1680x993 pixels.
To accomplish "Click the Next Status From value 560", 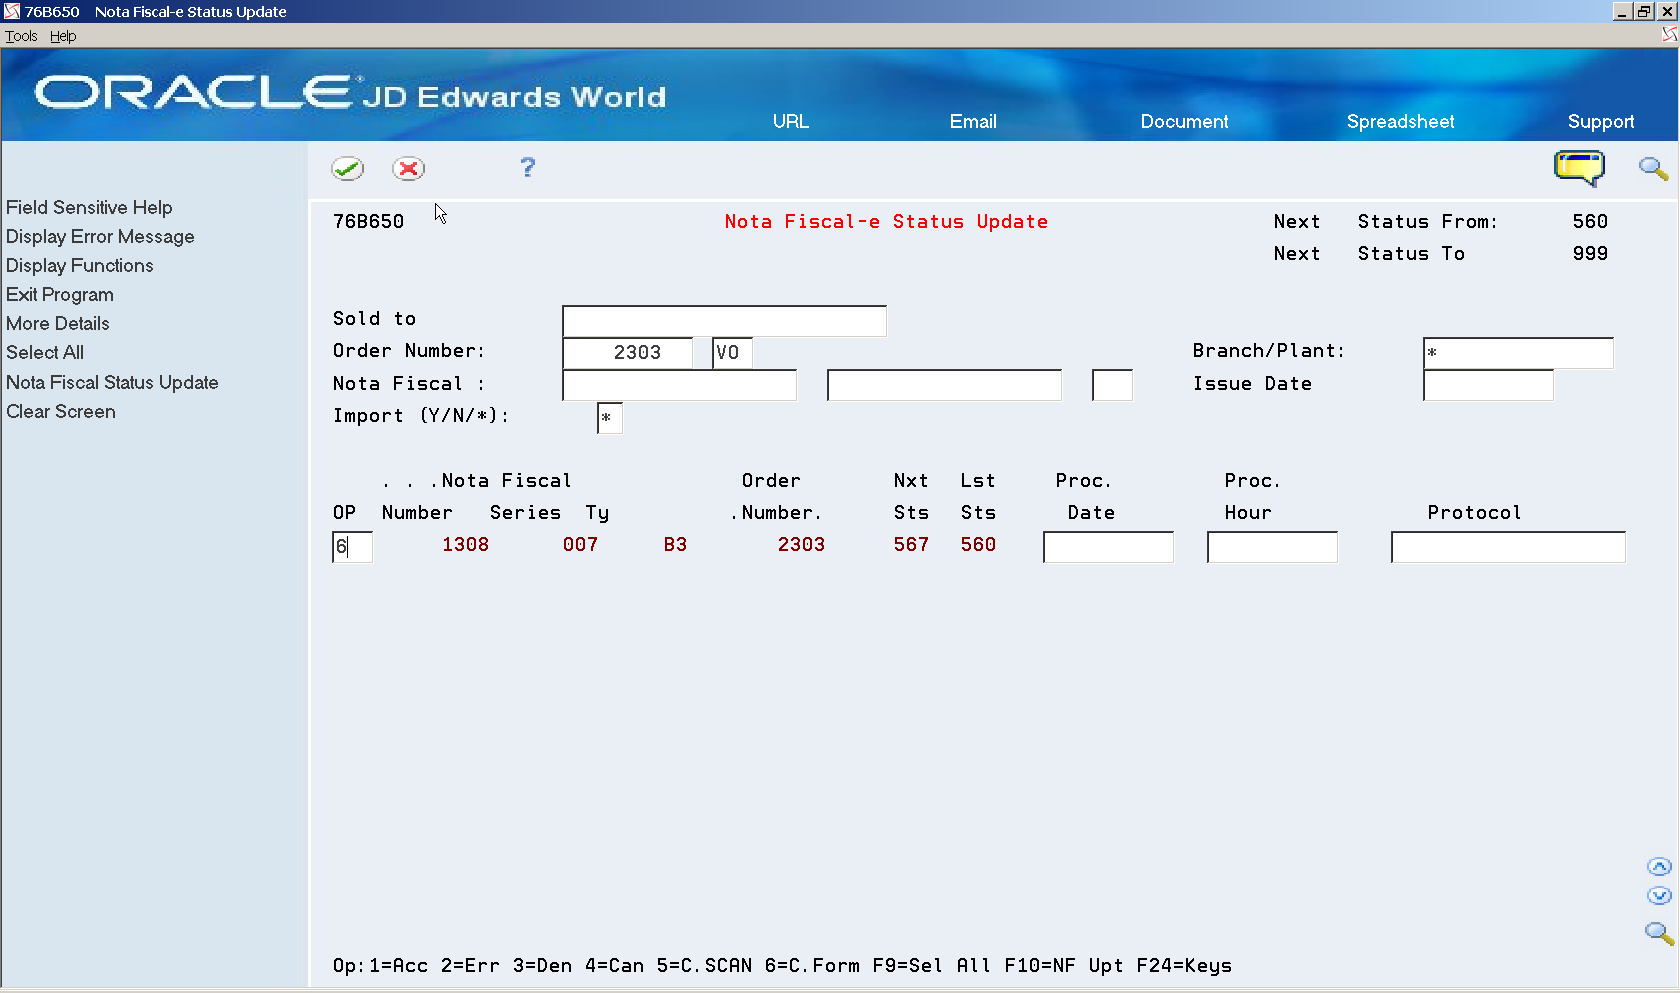I will point(1590,222).
